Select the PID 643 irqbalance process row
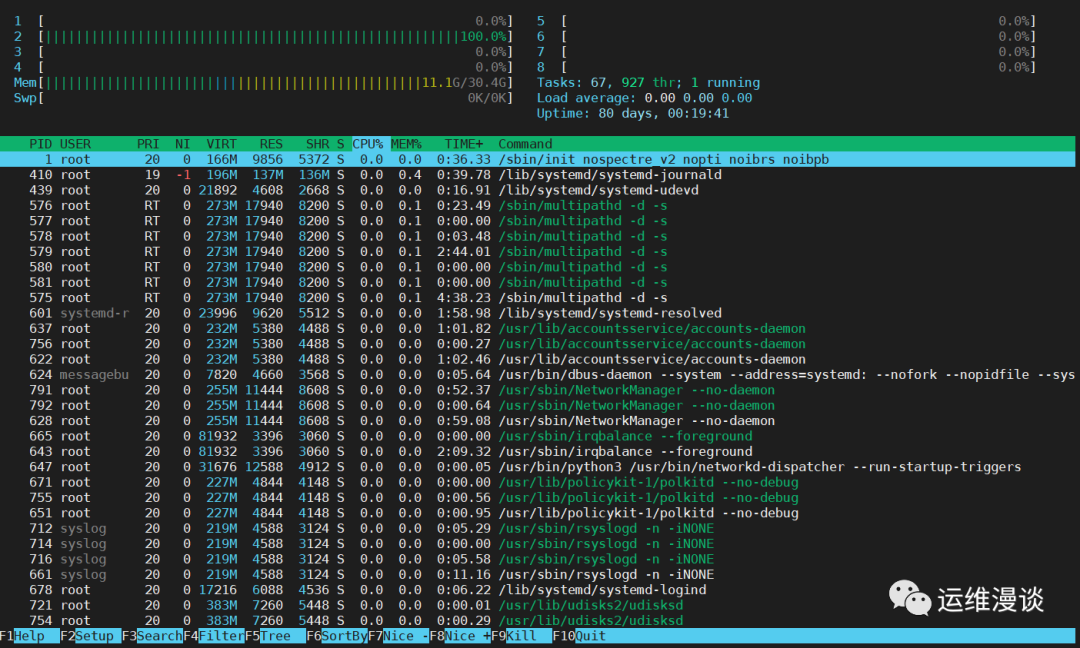This screenshot has height=648, width=1080. [537, 451]
